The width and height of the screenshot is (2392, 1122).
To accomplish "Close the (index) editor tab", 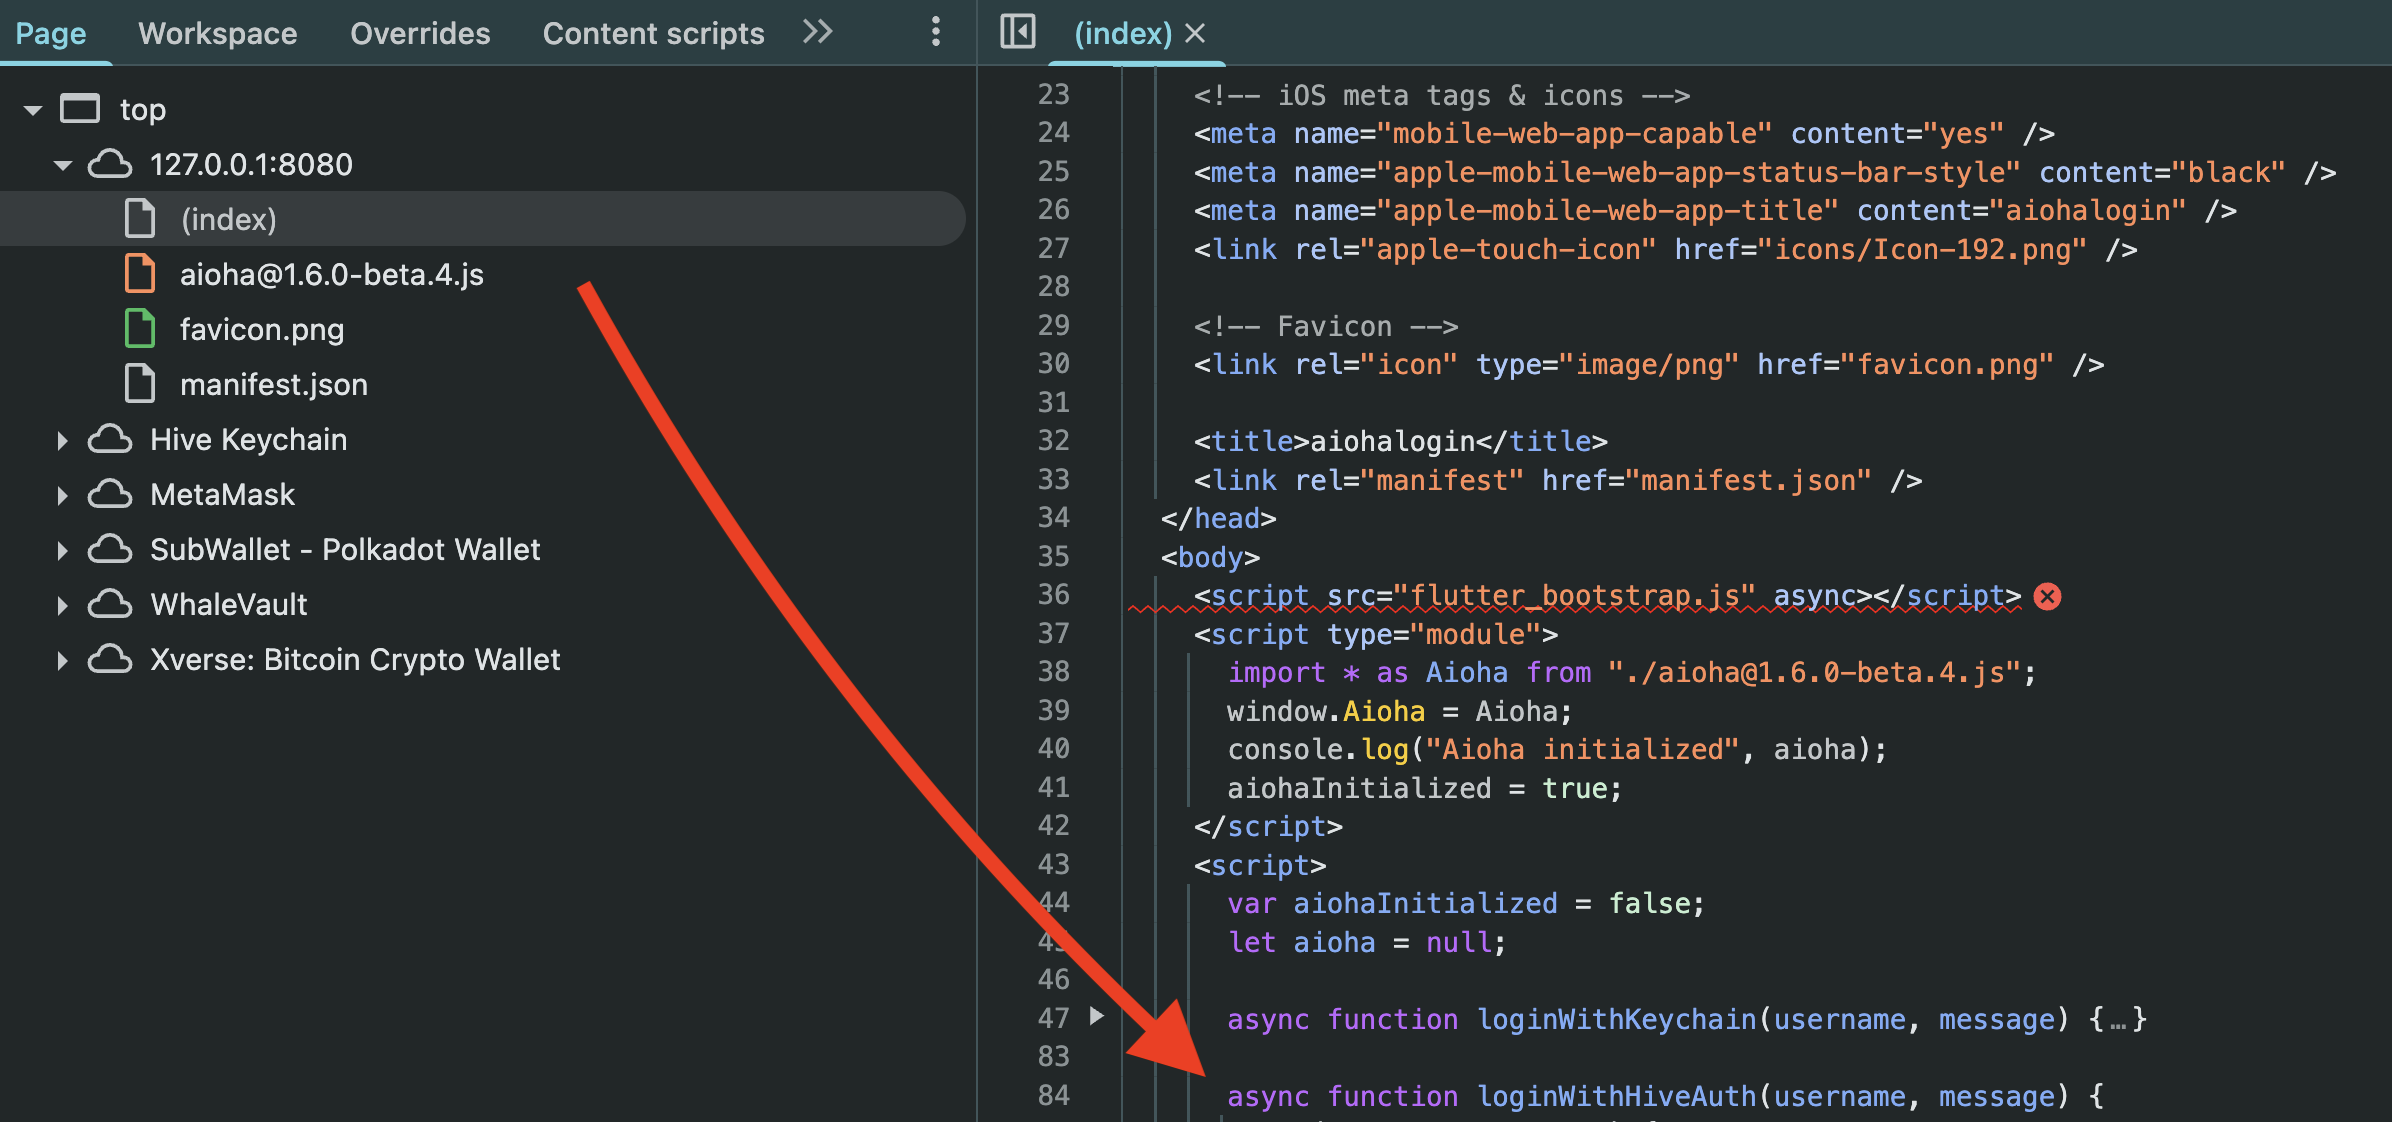I will click(1195, 33).
